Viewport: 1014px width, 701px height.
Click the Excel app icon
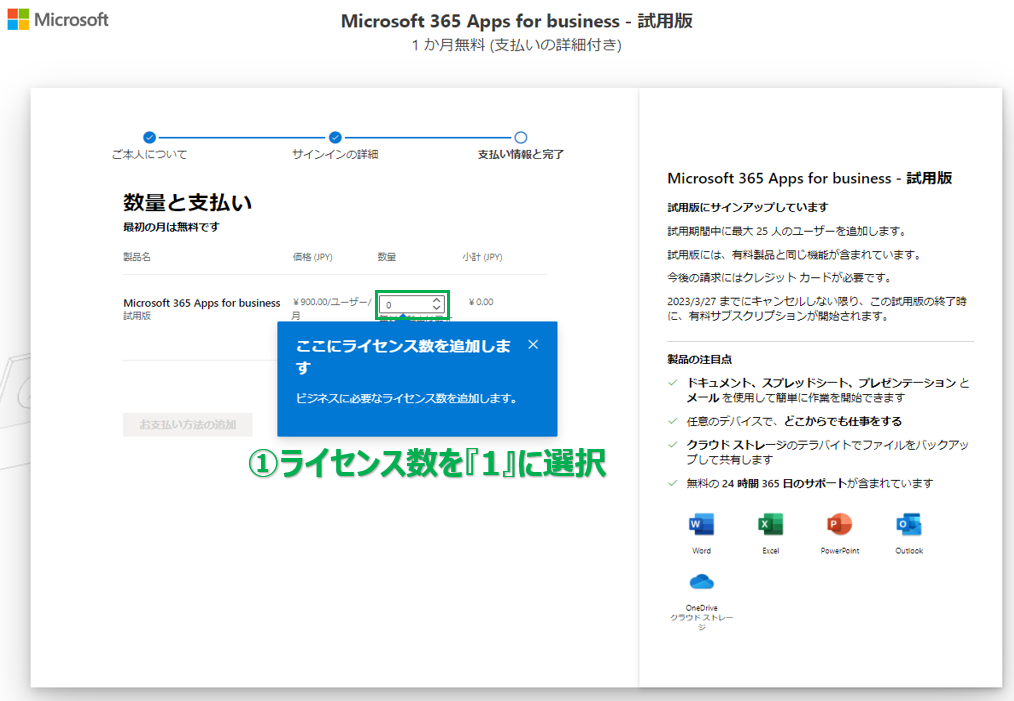[x=770, y=524]
